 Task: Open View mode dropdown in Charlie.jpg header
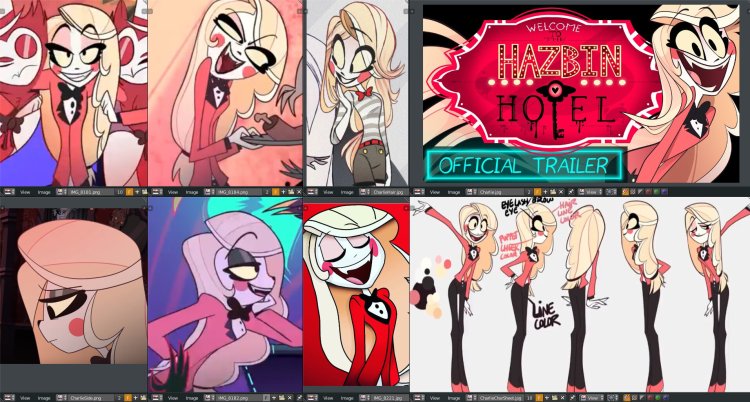tap(591, 191)
